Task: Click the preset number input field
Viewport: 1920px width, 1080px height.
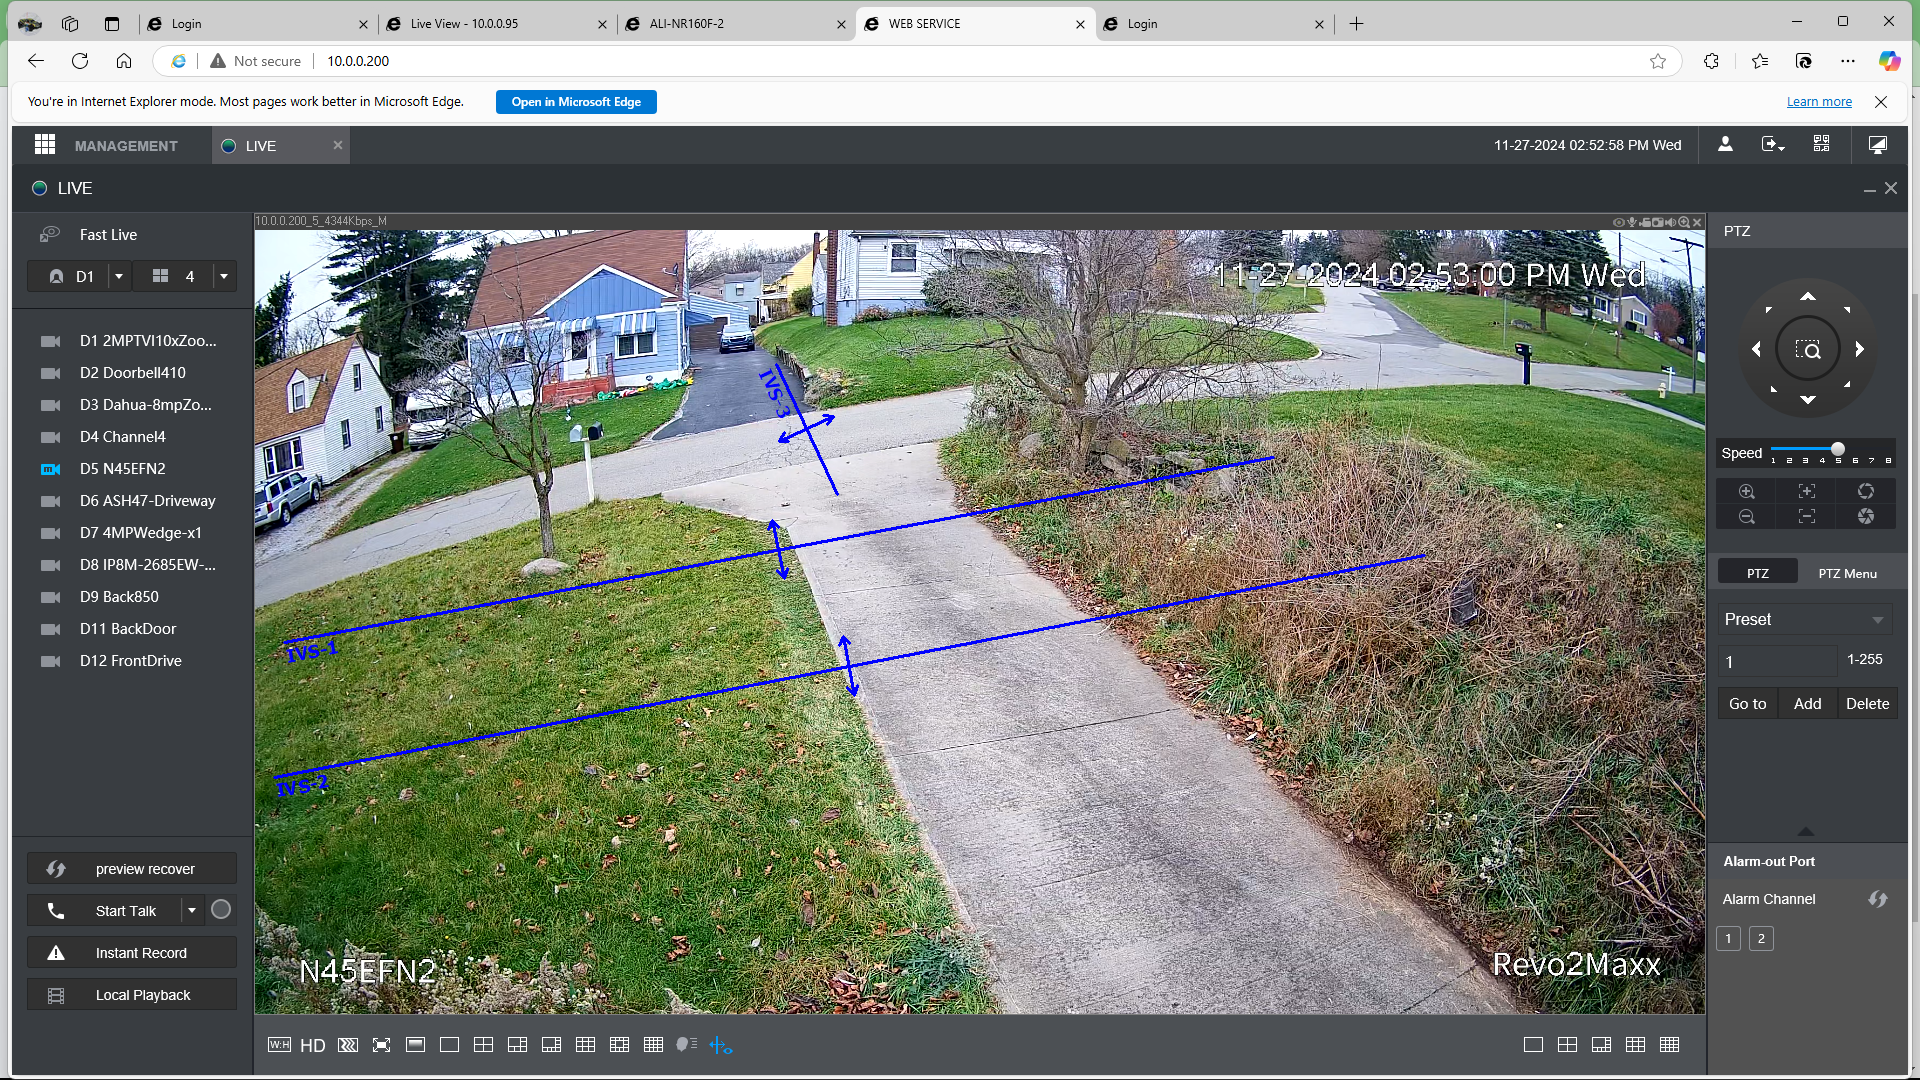Action: tap(1777, 661)
